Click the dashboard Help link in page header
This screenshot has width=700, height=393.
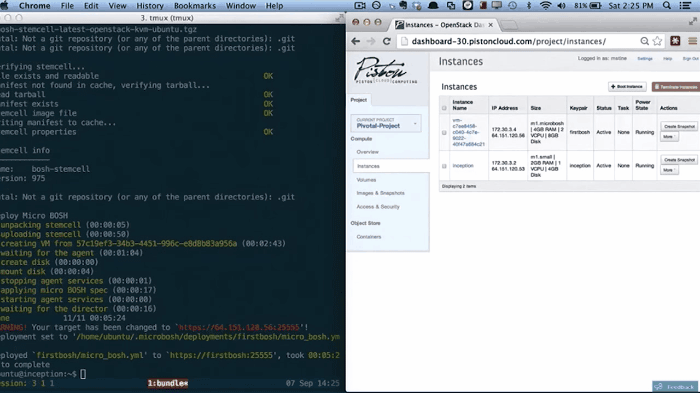click(667, 59)
